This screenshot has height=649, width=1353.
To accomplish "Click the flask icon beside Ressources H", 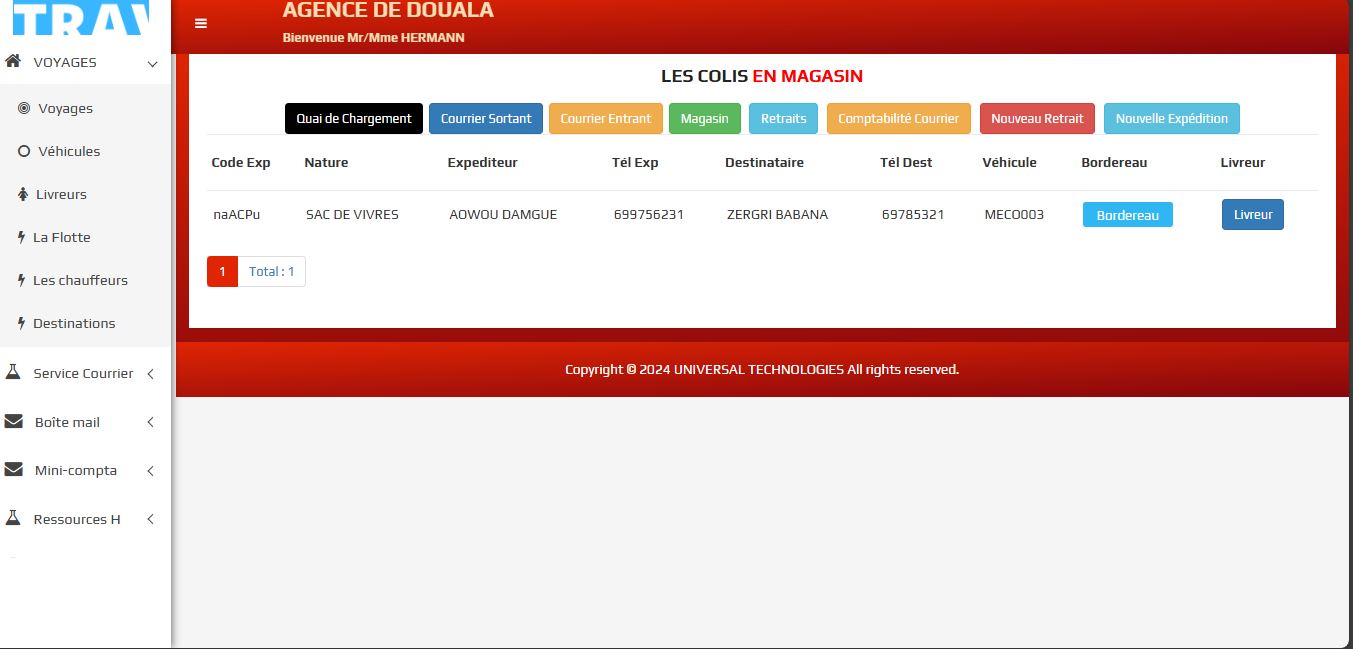I will point(13,519).
